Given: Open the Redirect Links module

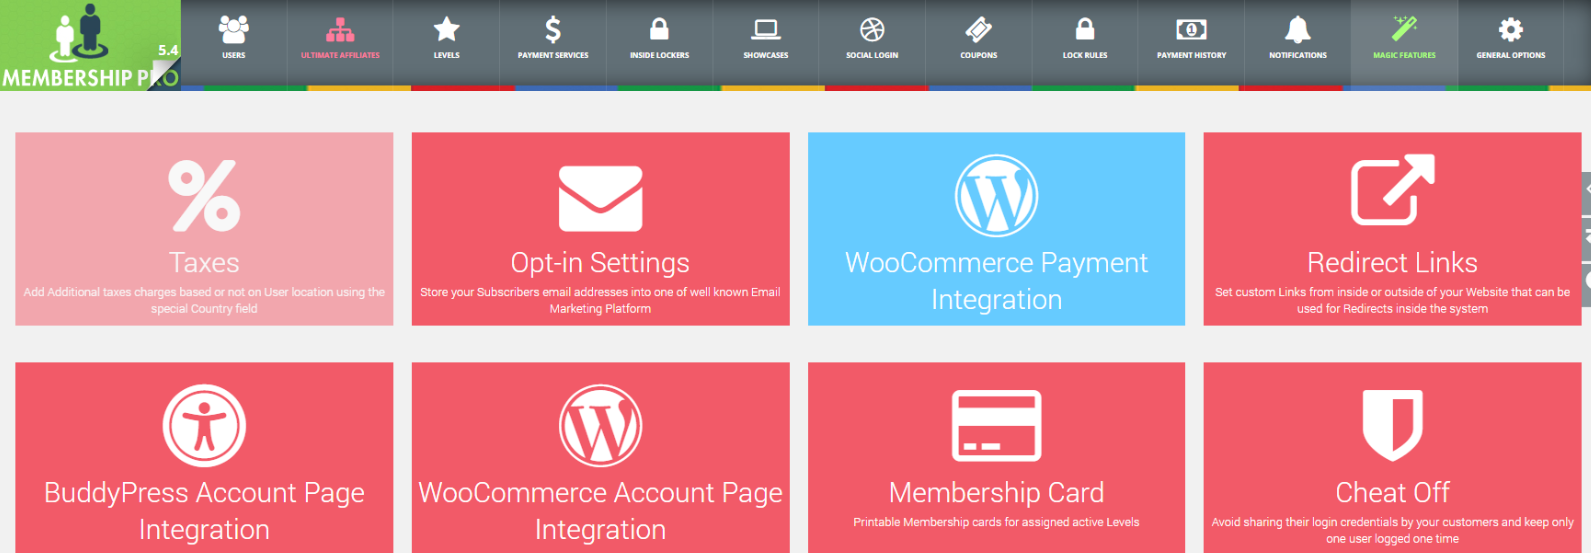Looking at the screenshot, I should click(1392, 229).
